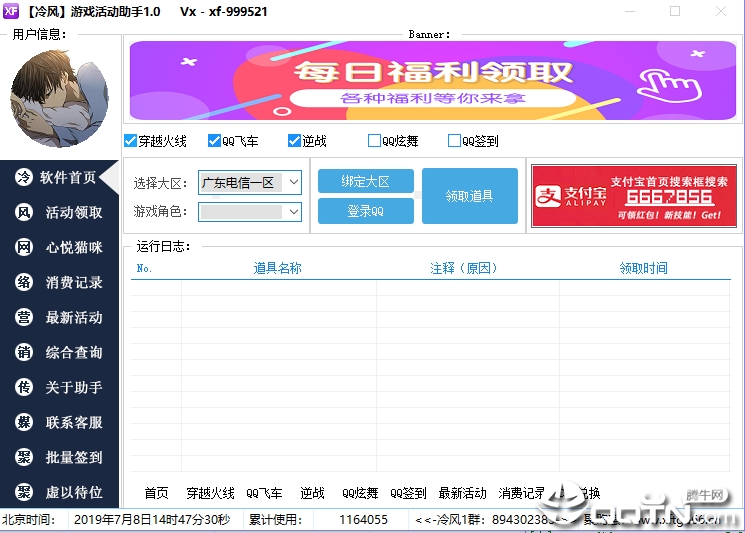Switch to the 逆战 bottom tab
The height and width of the screenshot is (533, 745).
pyautogui.click(x=312, y=493)
